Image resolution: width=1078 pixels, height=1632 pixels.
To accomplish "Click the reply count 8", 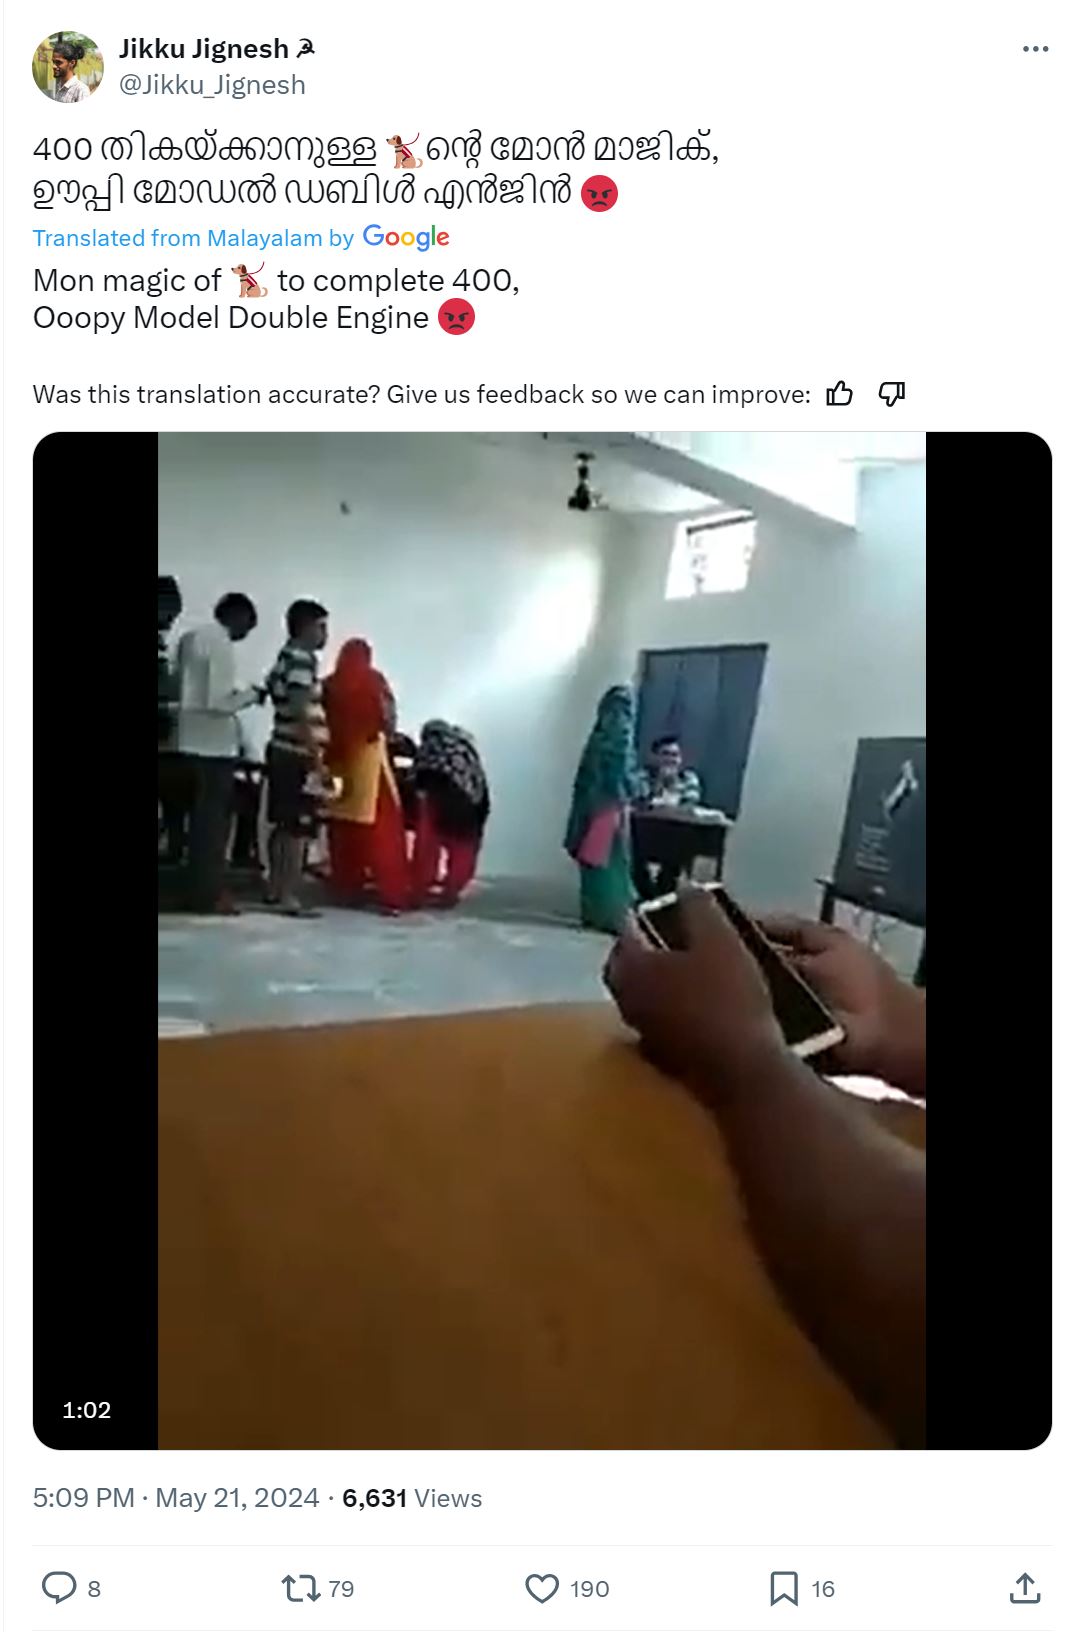I will [x=94, y=1589].
